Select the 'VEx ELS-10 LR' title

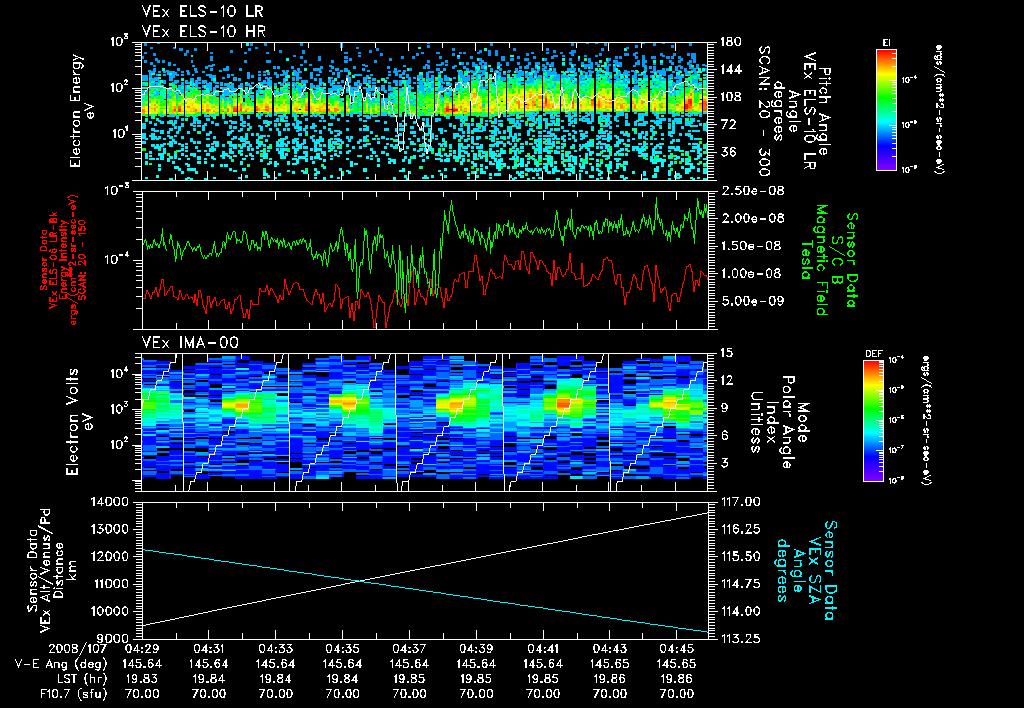coord(203,12)
